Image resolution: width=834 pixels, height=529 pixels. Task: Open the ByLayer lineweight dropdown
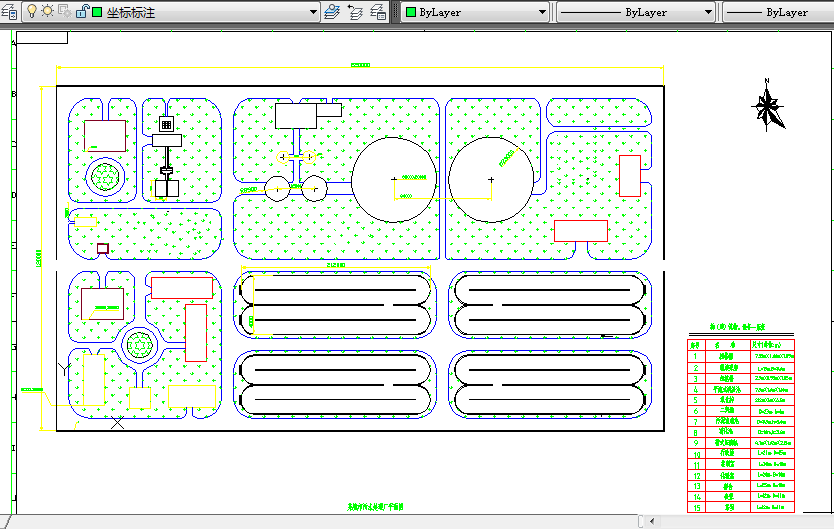point(780,13)
